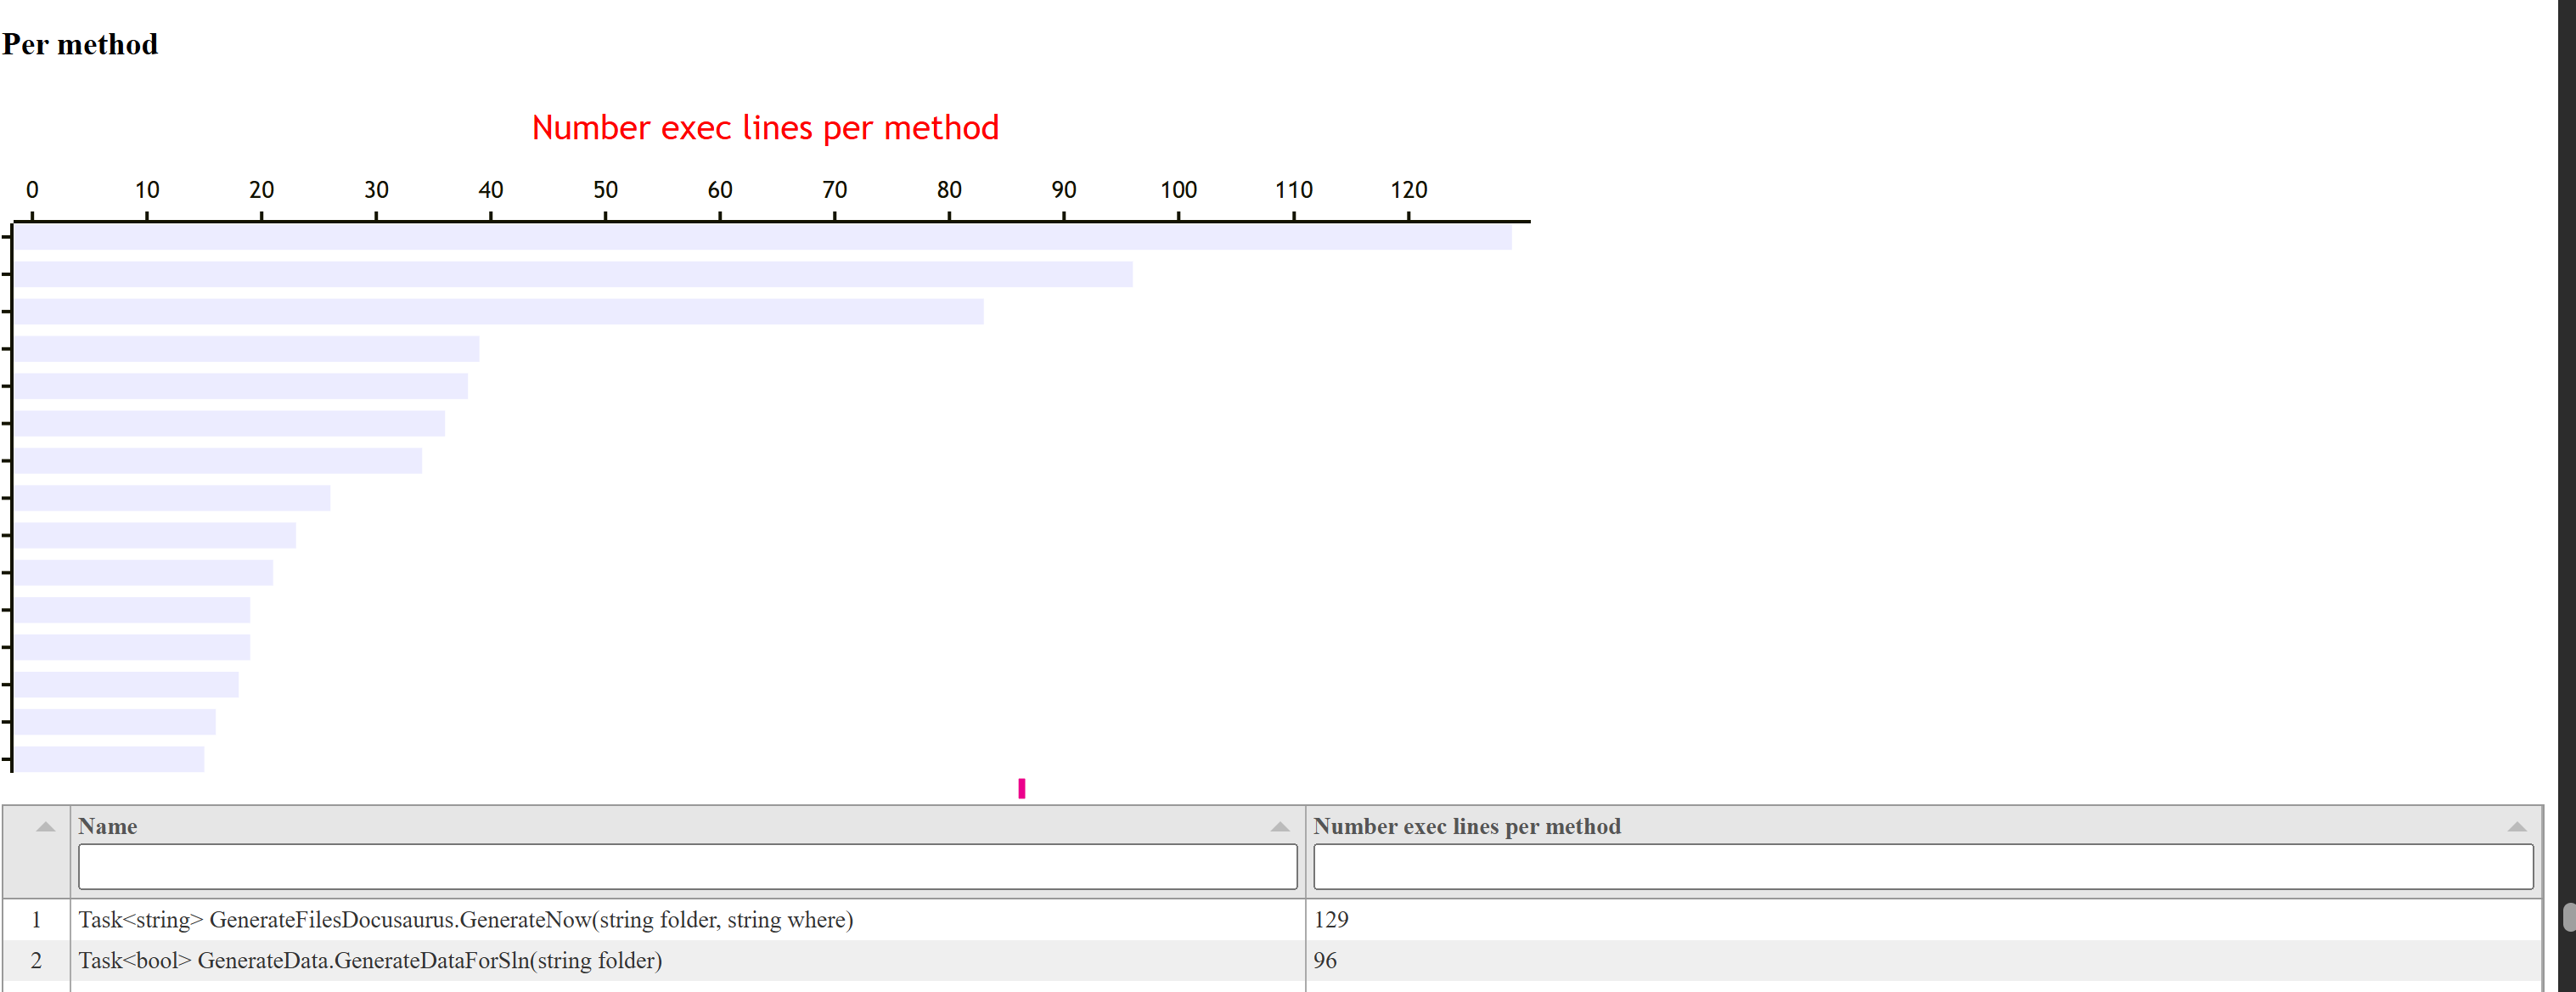Click sort arrow in Number exec lines column

[2516, 826]
